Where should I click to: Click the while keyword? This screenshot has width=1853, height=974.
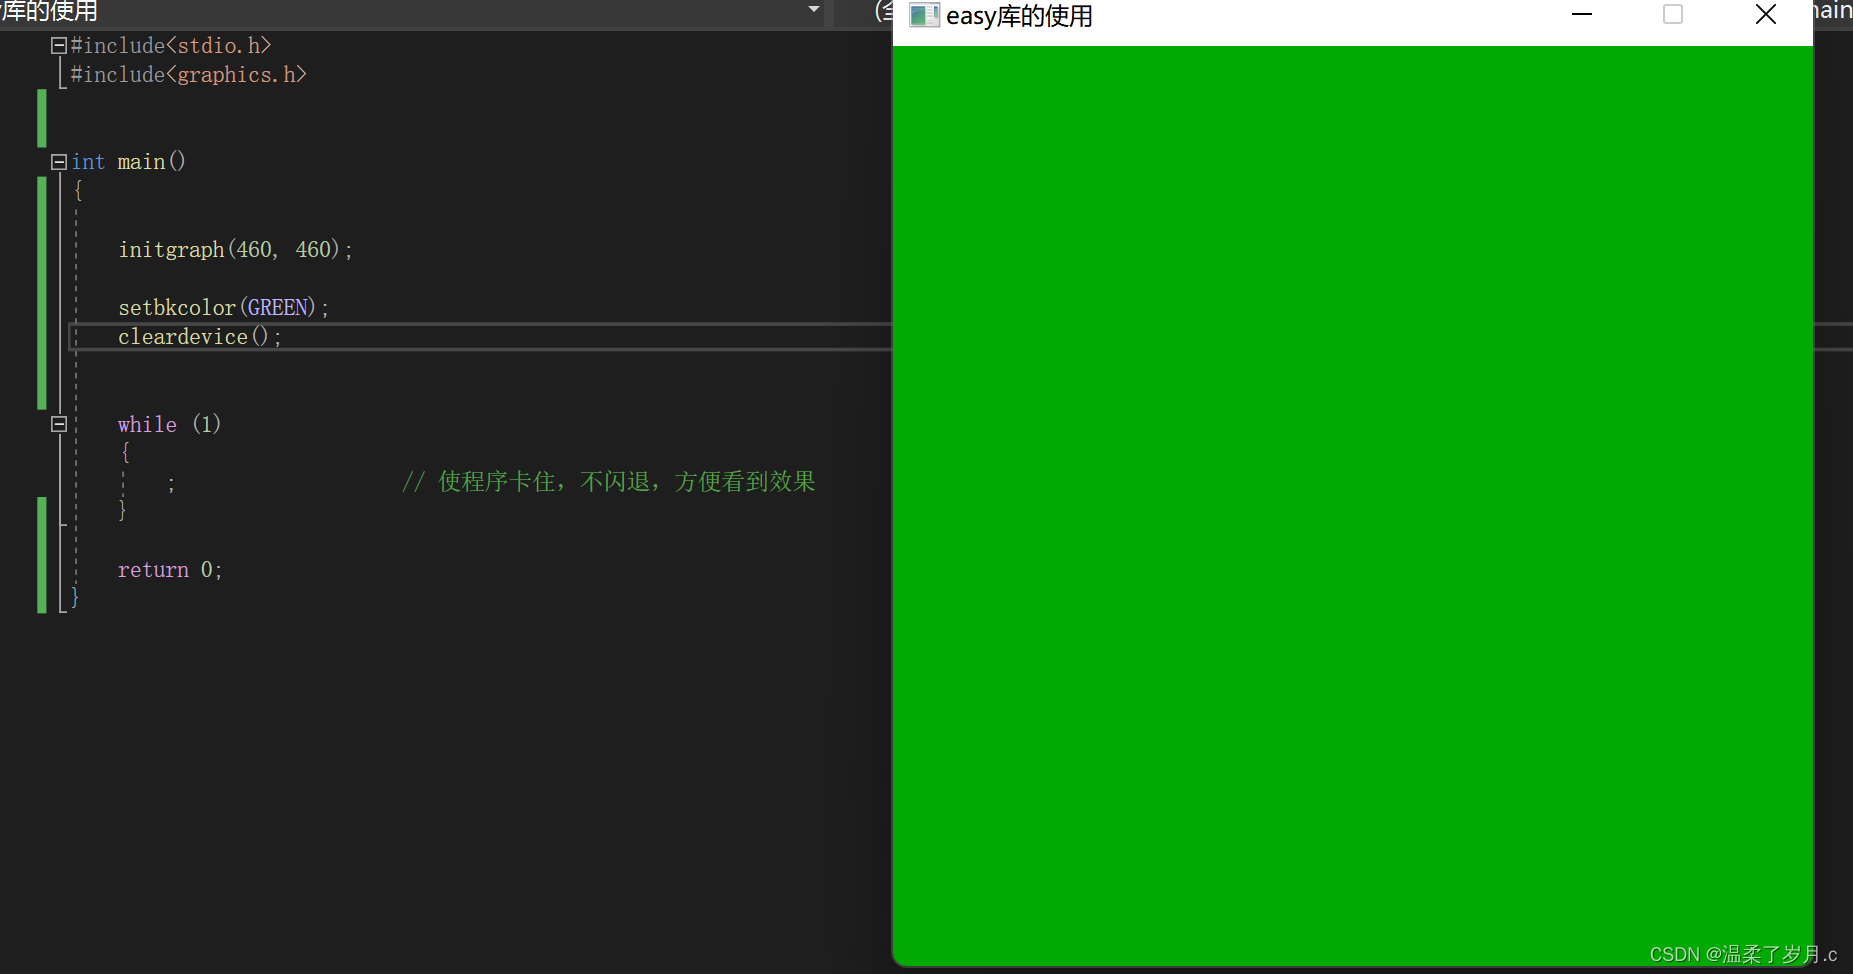point(147,424)
